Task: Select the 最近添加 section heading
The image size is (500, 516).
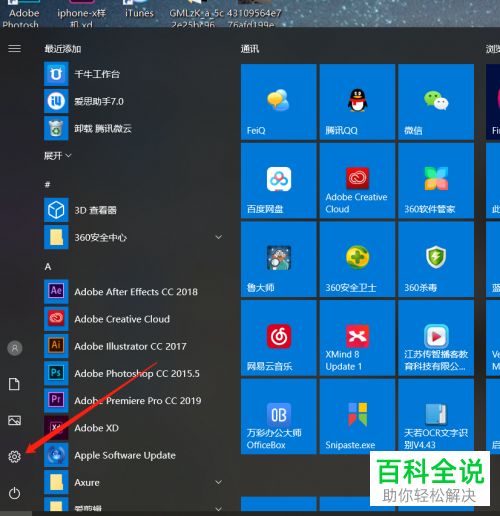Action: pos(63,49)
